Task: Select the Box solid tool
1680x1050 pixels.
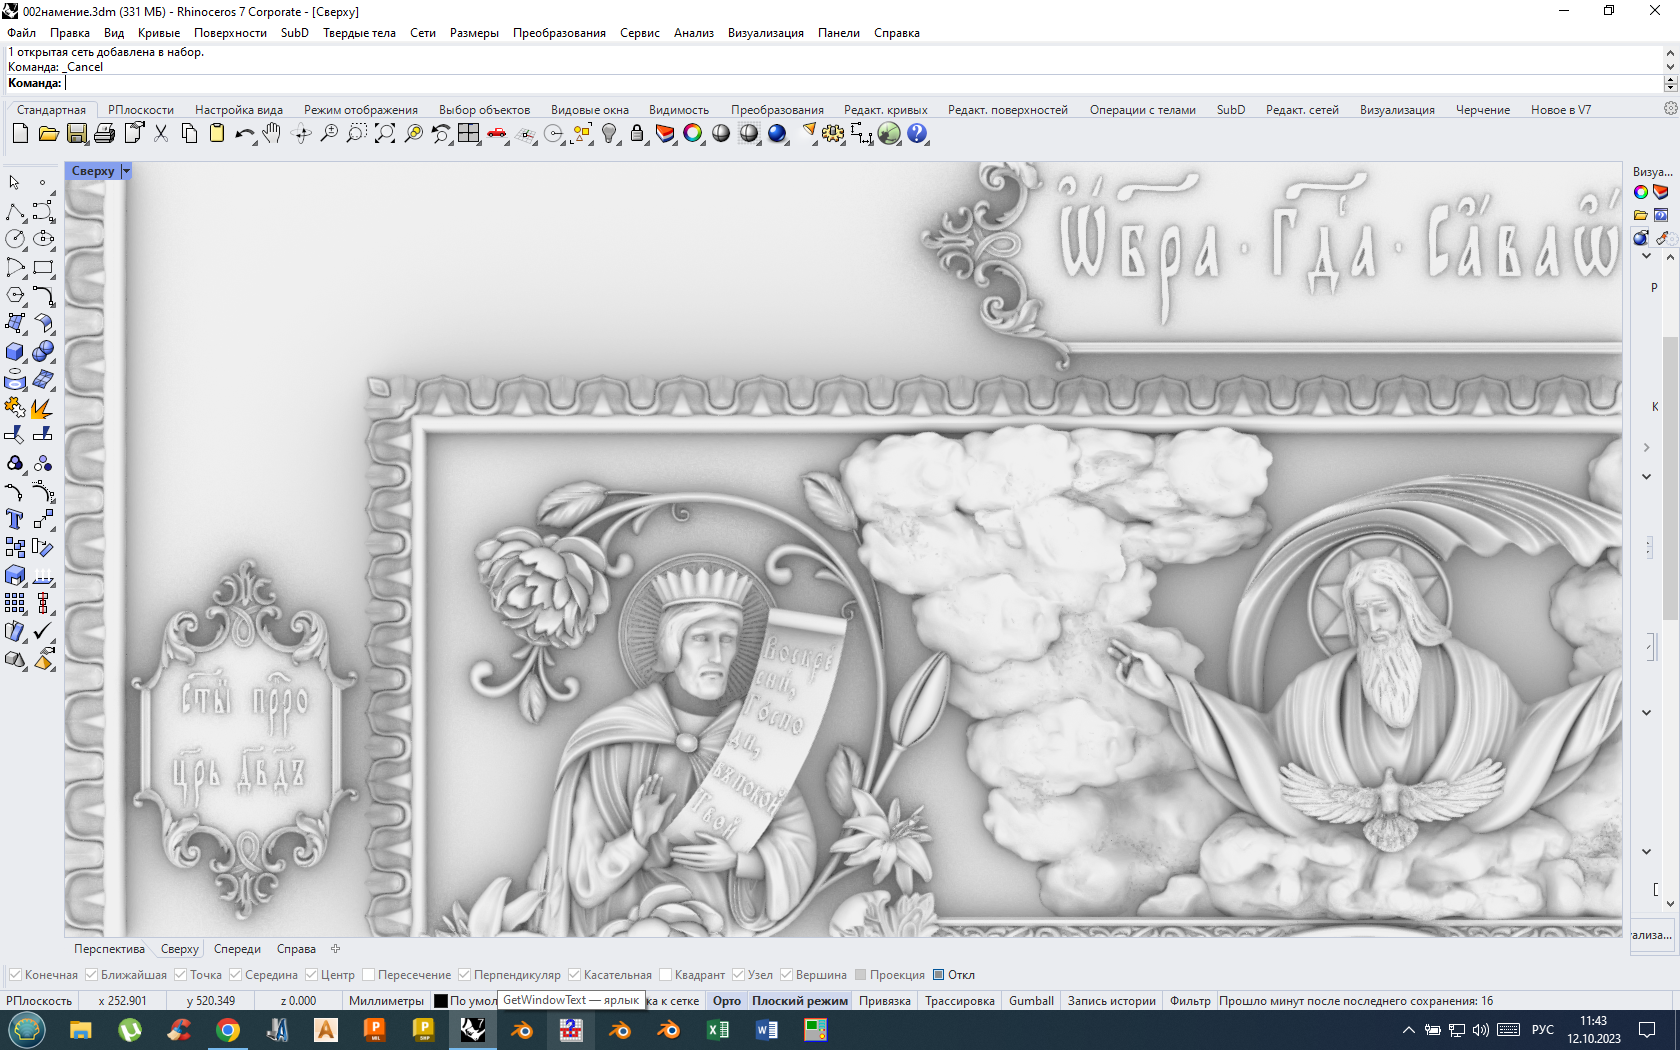Action: (15, 351)
